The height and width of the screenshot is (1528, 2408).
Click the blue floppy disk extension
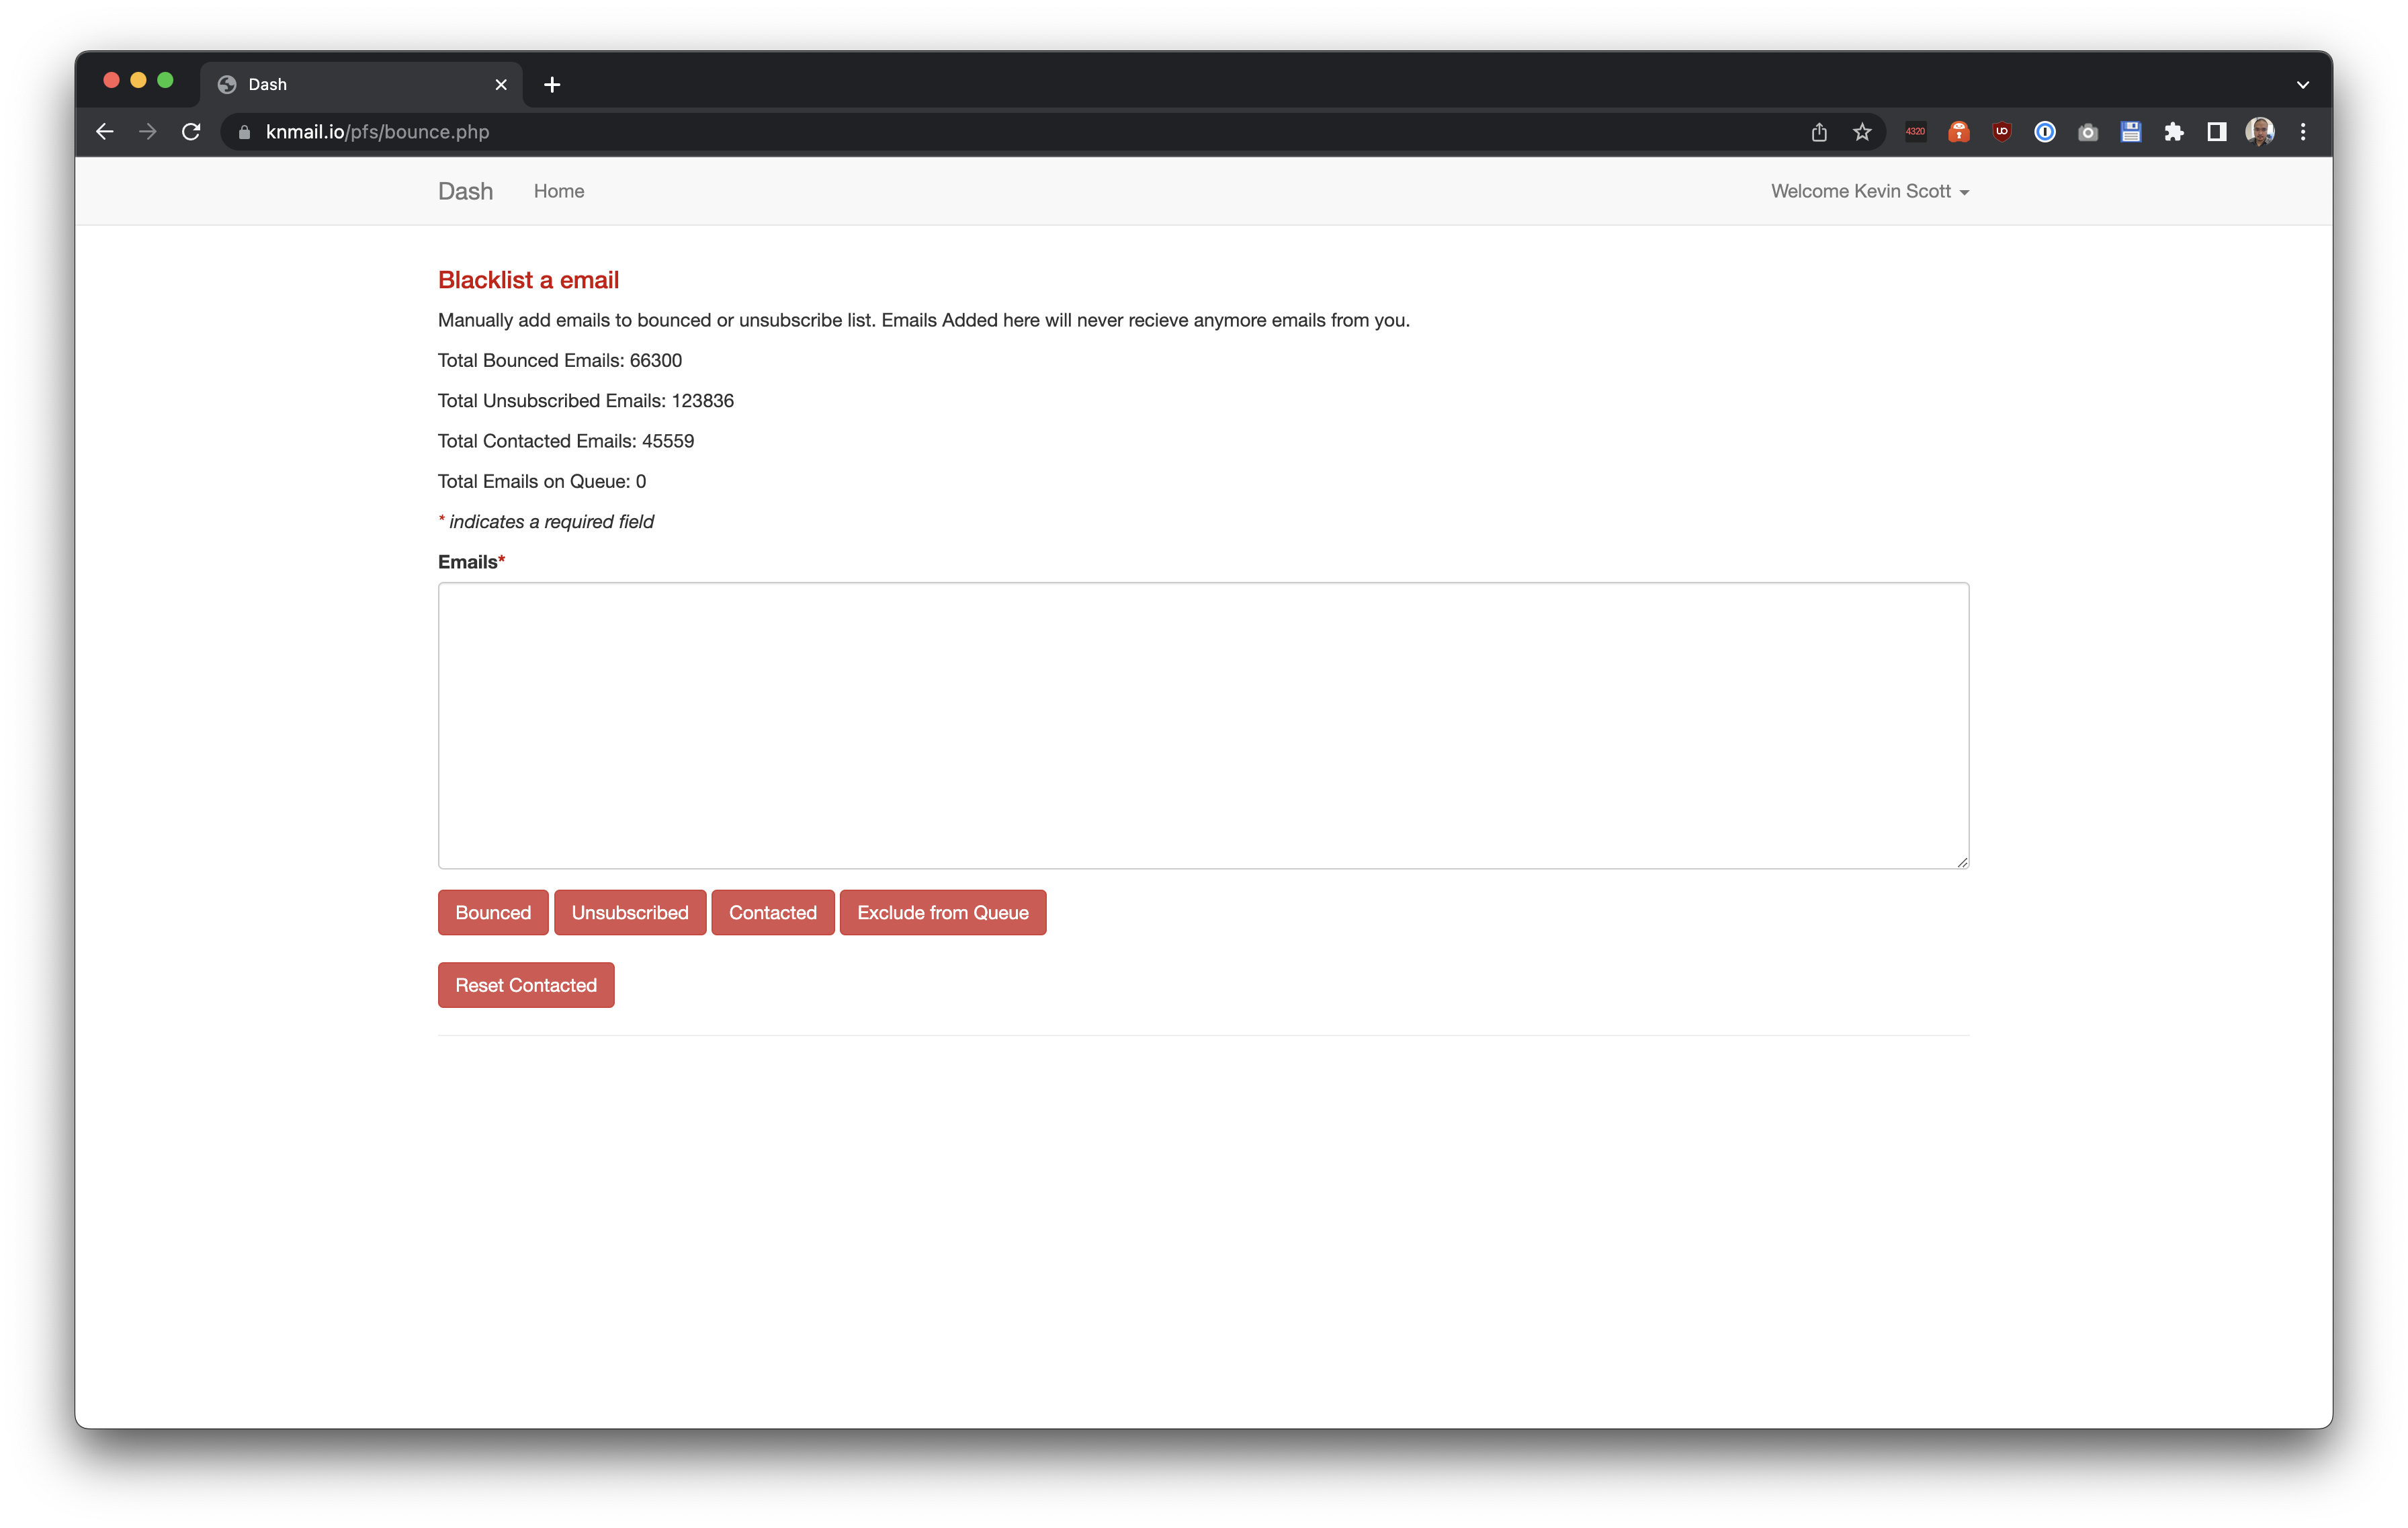[2130, 132]
